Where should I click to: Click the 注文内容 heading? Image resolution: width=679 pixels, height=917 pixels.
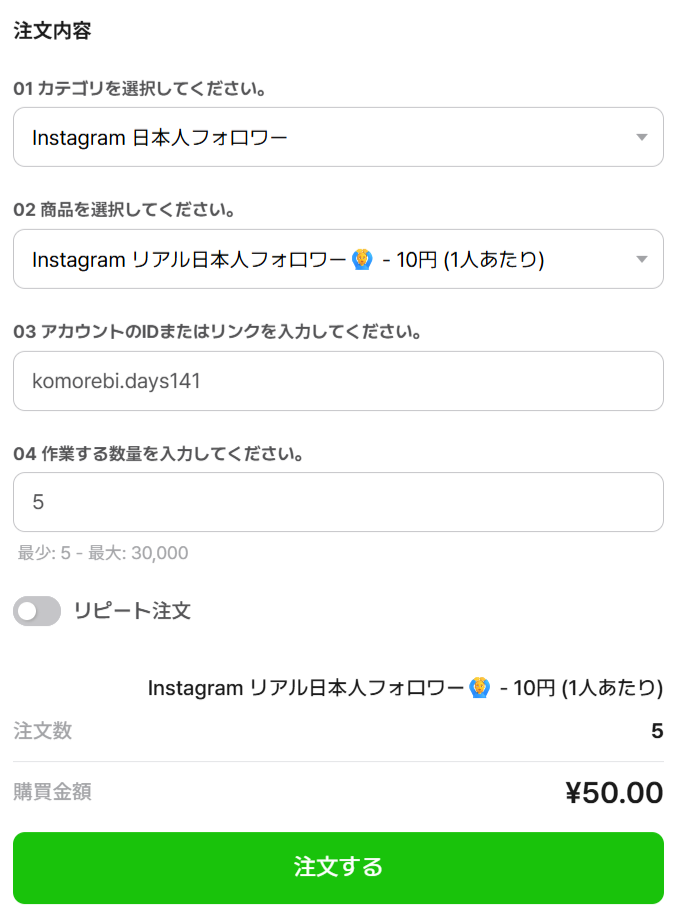click(x=52, y=31)
